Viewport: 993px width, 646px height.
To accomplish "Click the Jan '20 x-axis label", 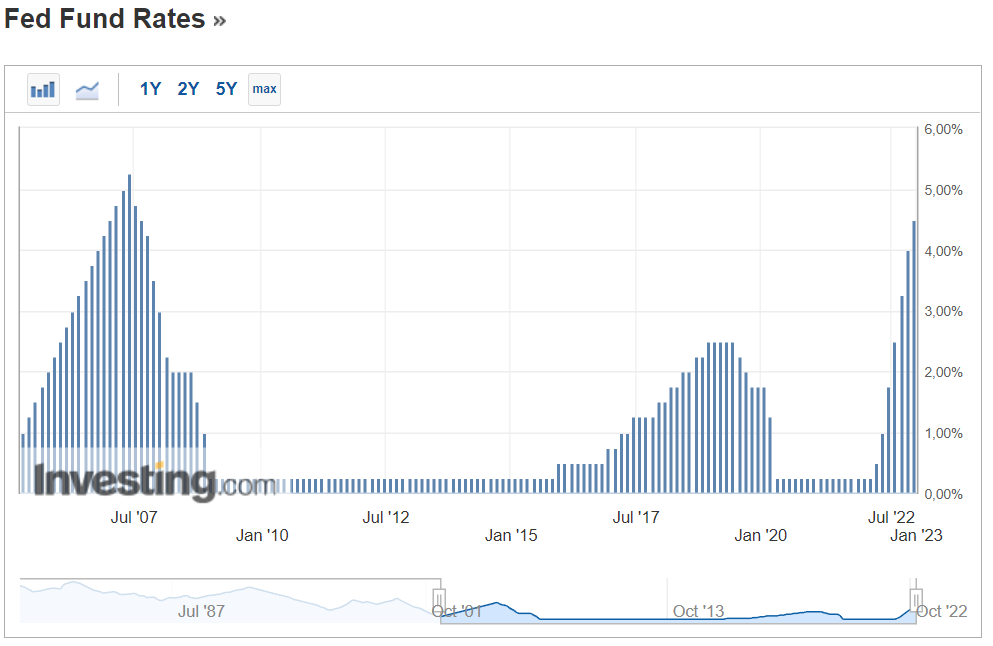I will click(760, 536).
